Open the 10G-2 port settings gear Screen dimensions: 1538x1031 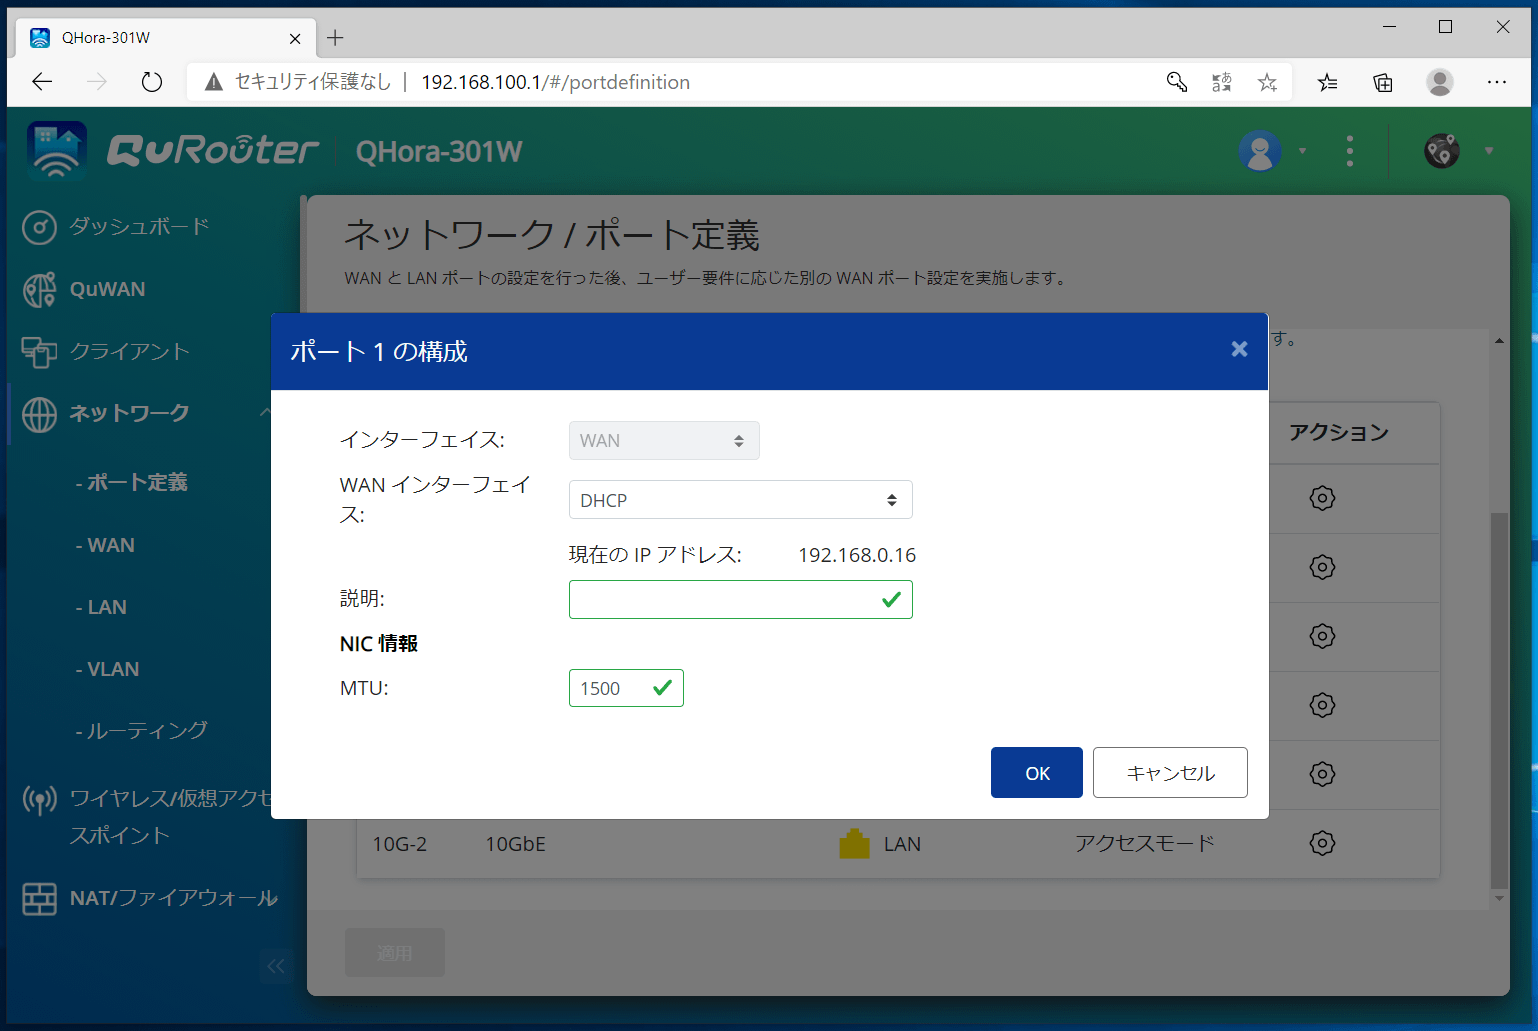pos(1322,843)
